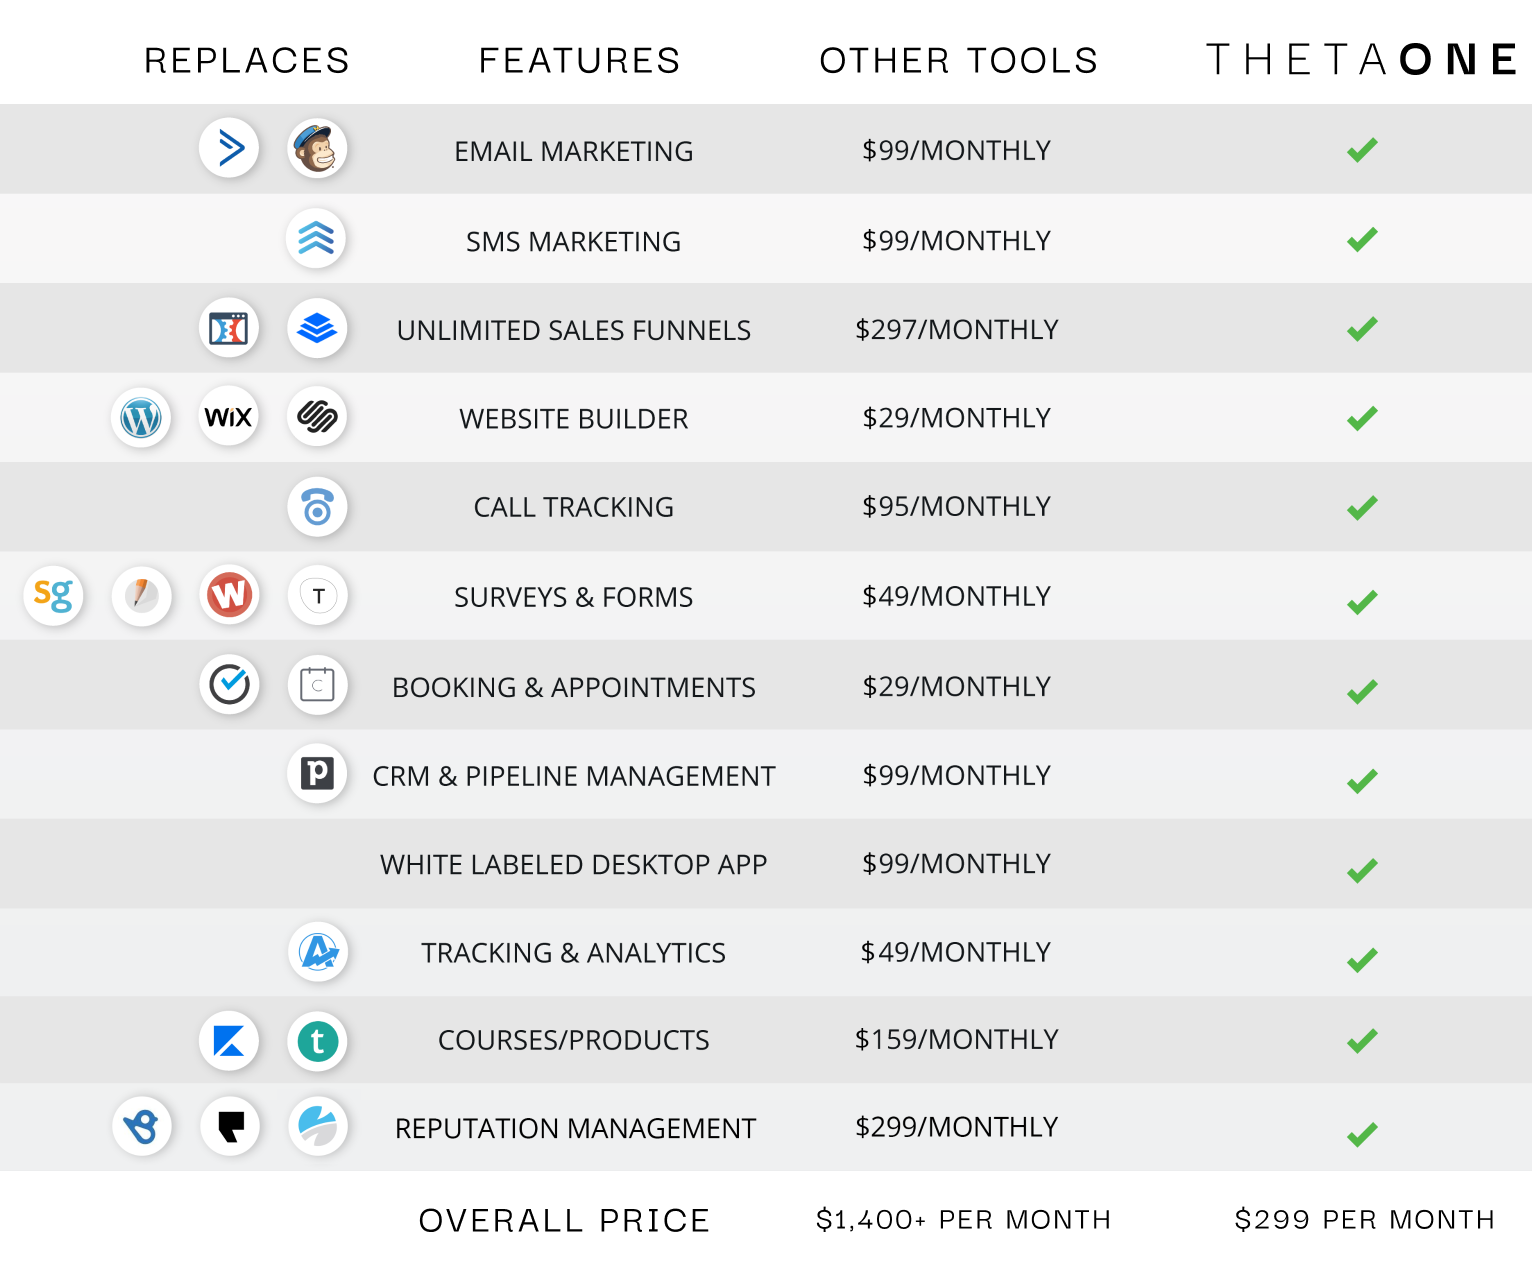Click the Mailchimp monkey icon

click(x=317, y=149)
